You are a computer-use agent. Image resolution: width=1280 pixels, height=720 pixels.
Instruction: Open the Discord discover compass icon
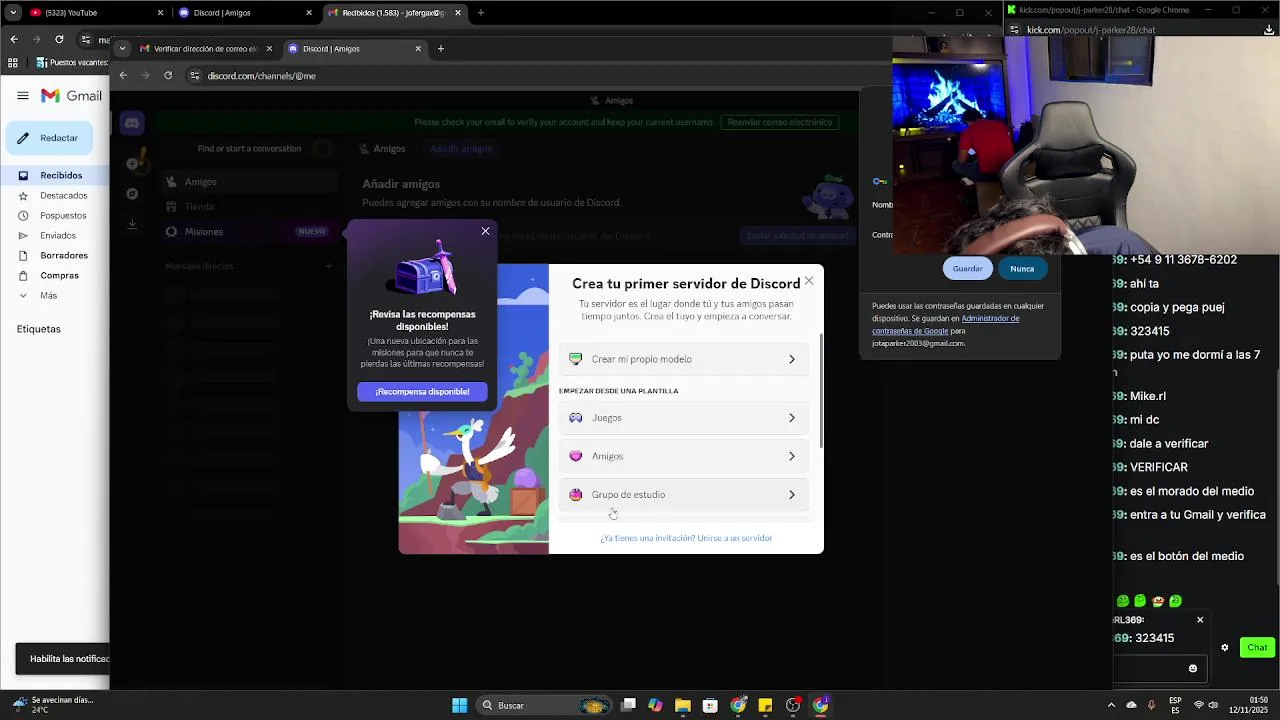tap(132, 194)
